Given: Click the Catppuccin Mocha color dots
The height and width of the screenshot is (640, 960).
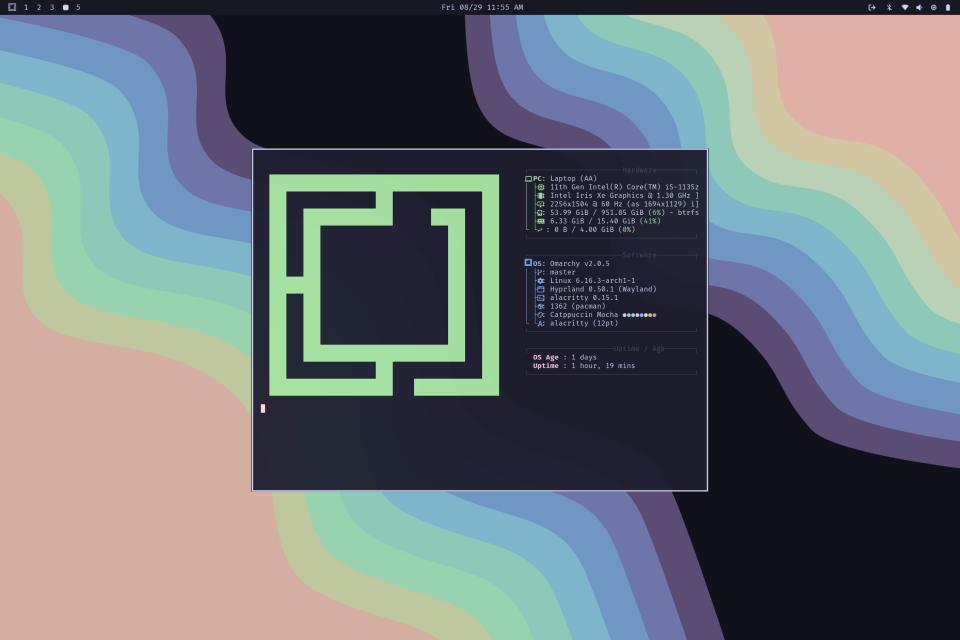Looking at the screenshot, I should [639, 315].
